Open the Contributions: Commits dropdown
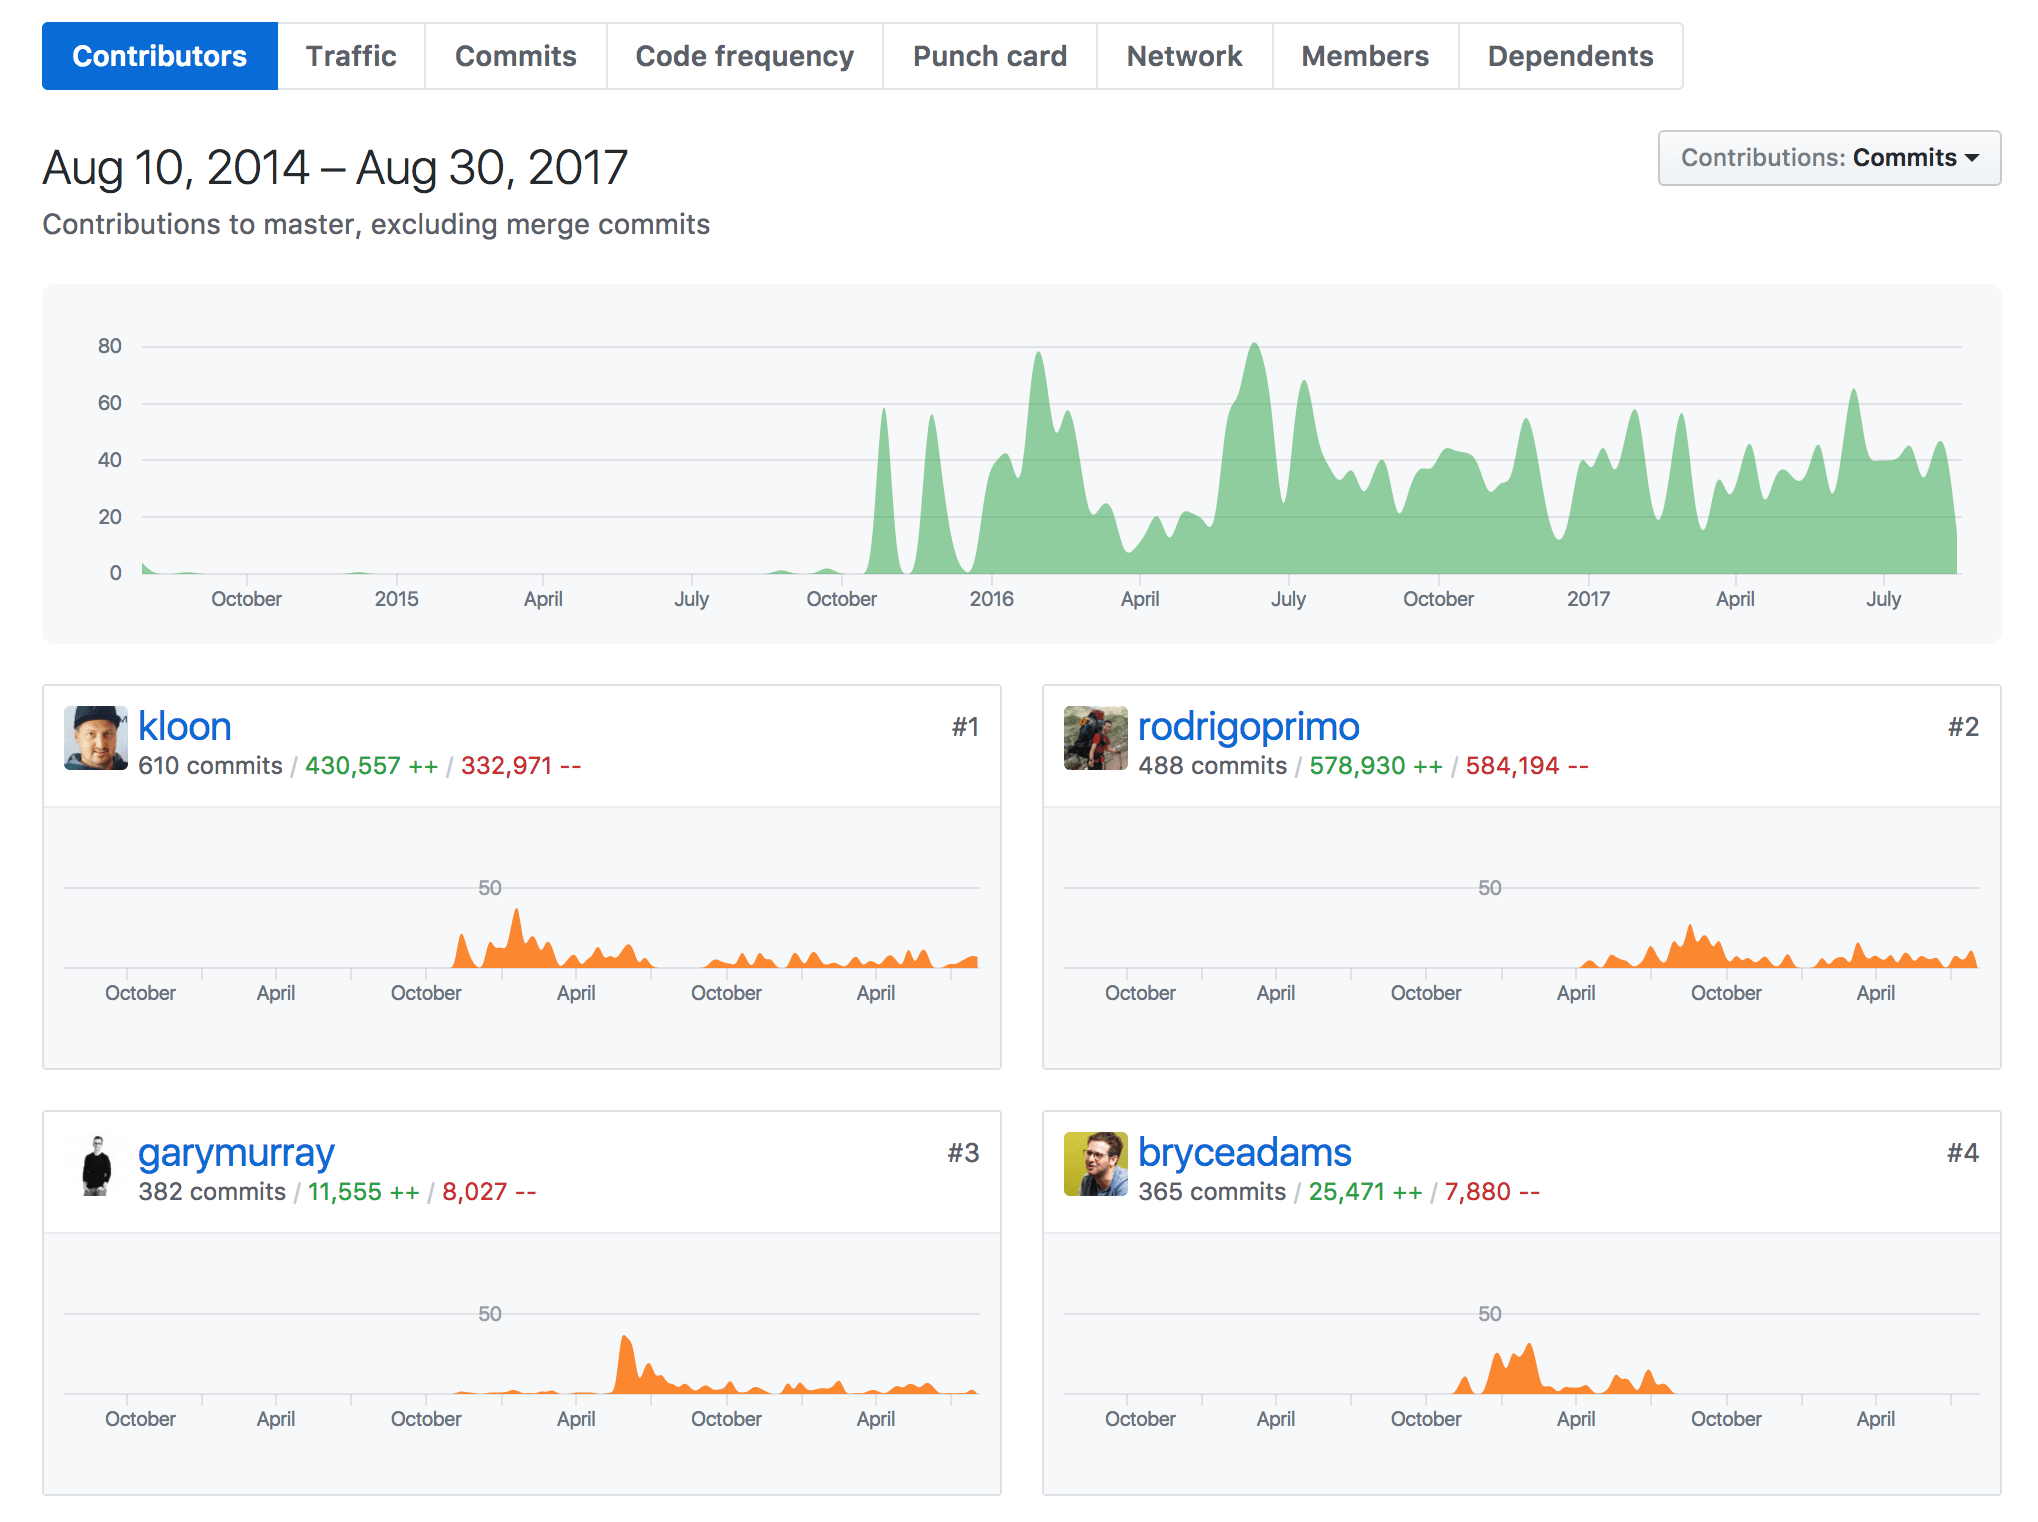 (x=1828, y=158)
